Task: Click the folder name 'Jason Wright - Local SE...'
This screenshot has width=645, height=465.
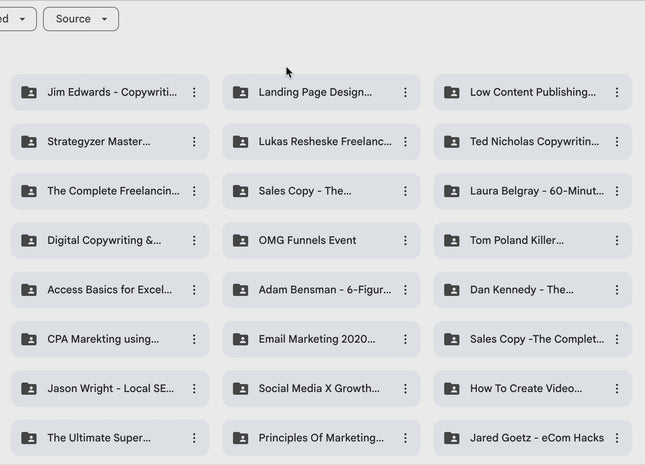Action: 110,388
